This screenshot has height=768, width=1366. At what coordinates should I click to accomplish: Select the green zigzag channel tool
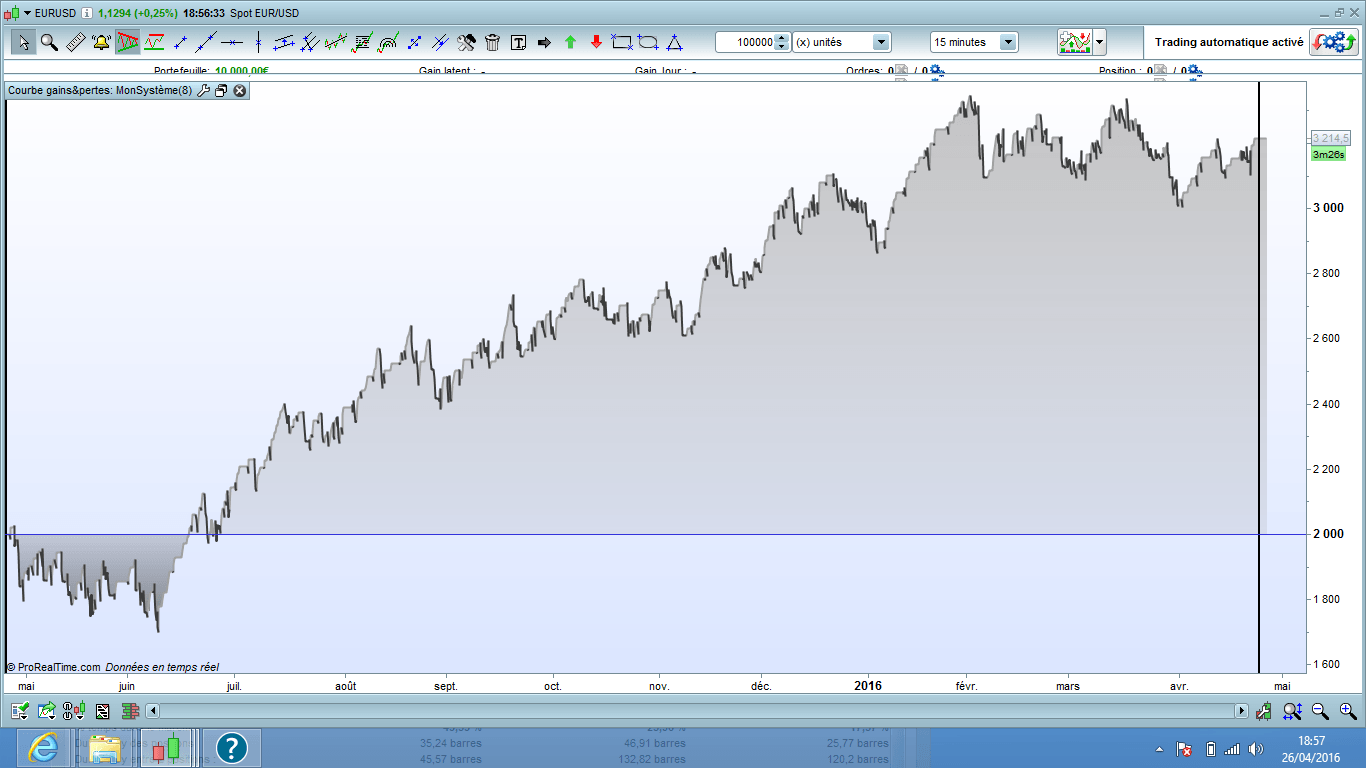[336, 42]
